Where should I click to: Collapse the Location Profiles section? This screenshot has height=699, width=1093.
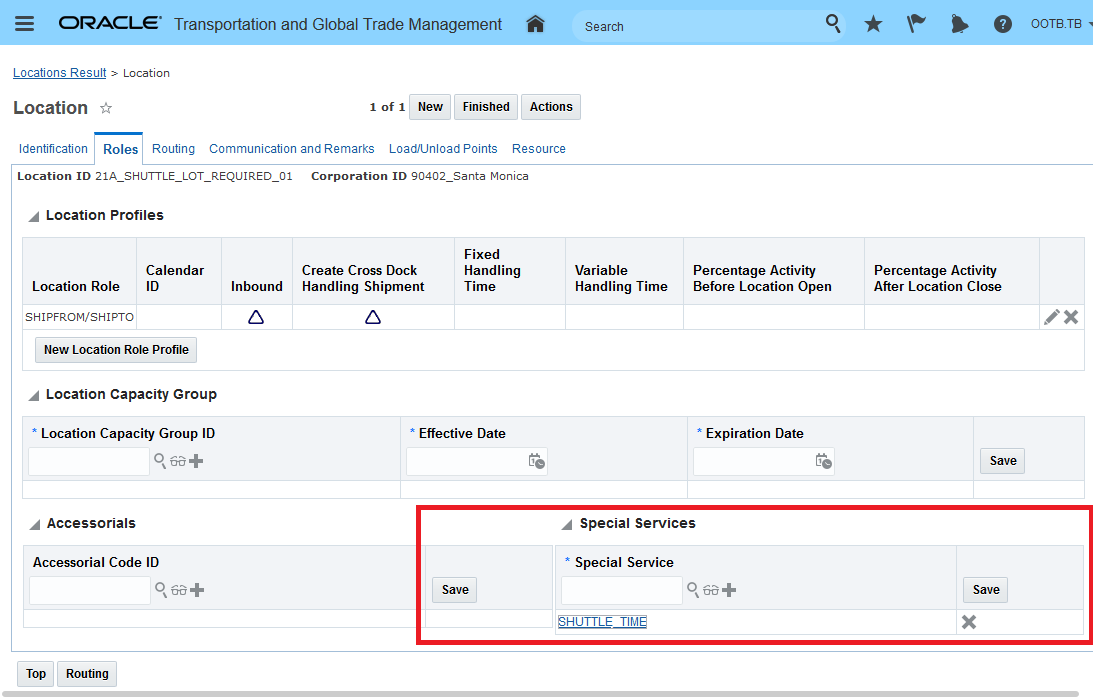[34, 216]
